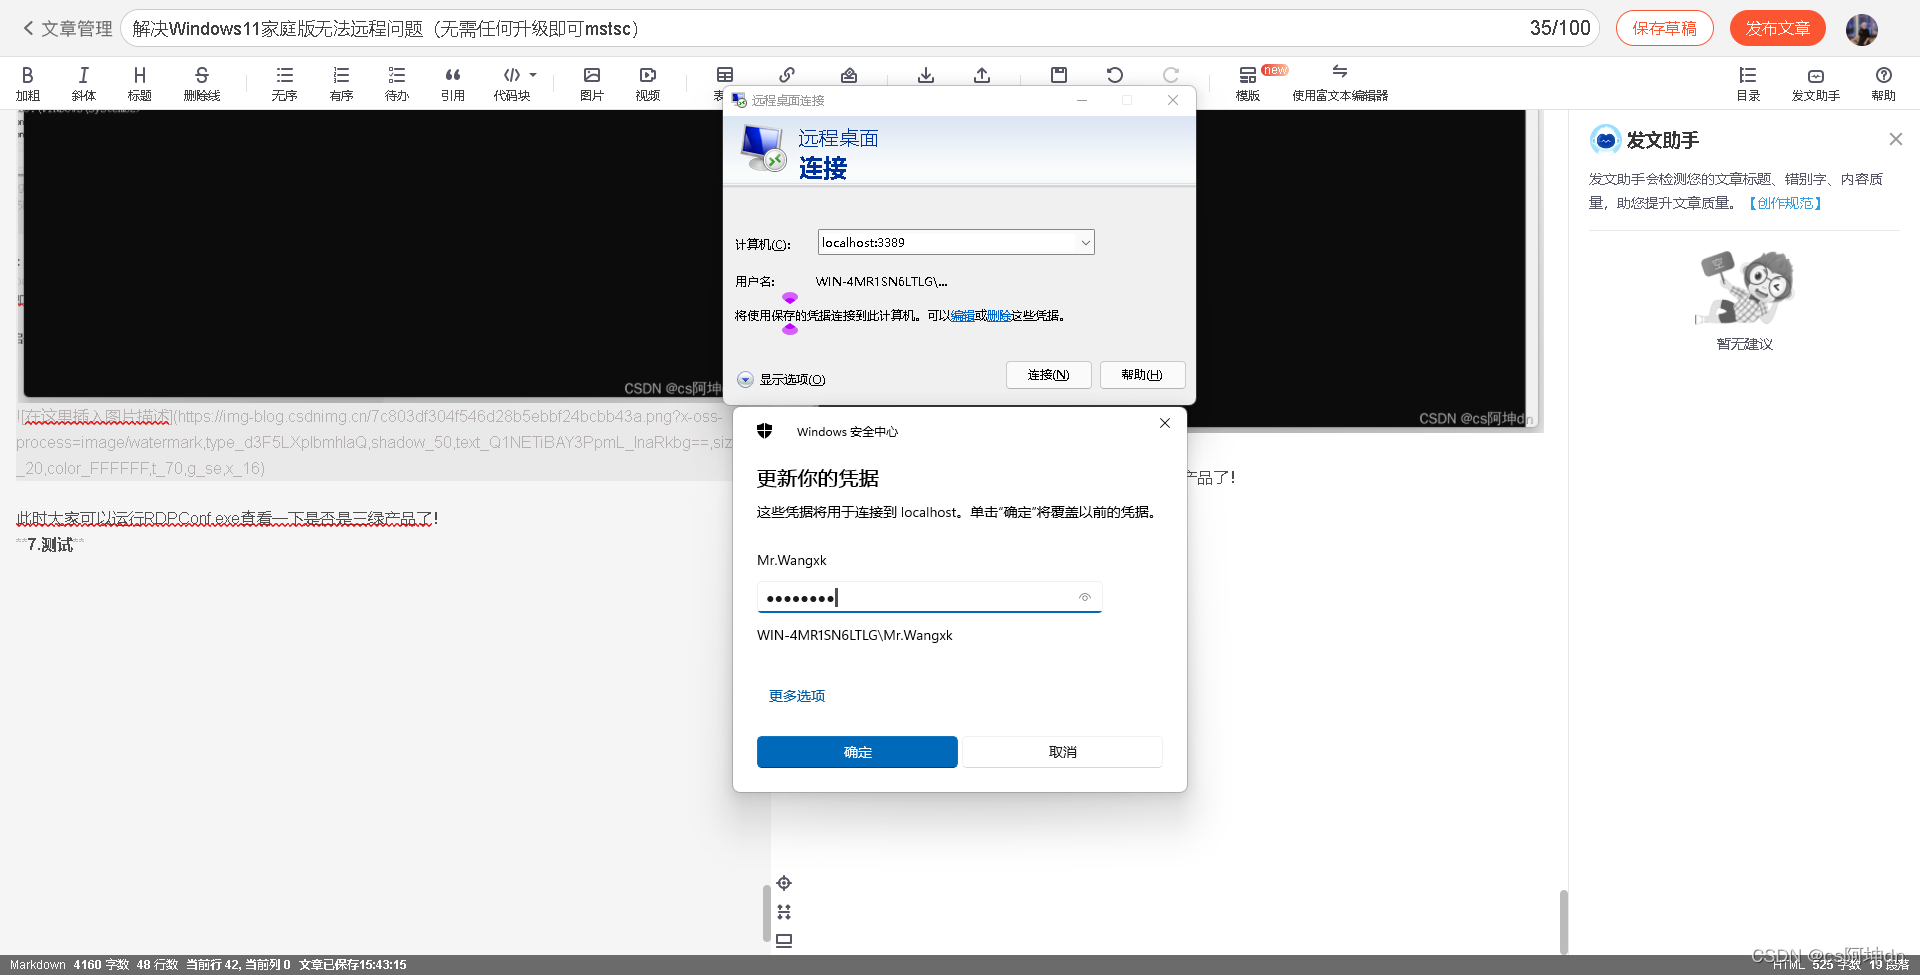Click the 7.测试 heading line in editor

[50, 545]
